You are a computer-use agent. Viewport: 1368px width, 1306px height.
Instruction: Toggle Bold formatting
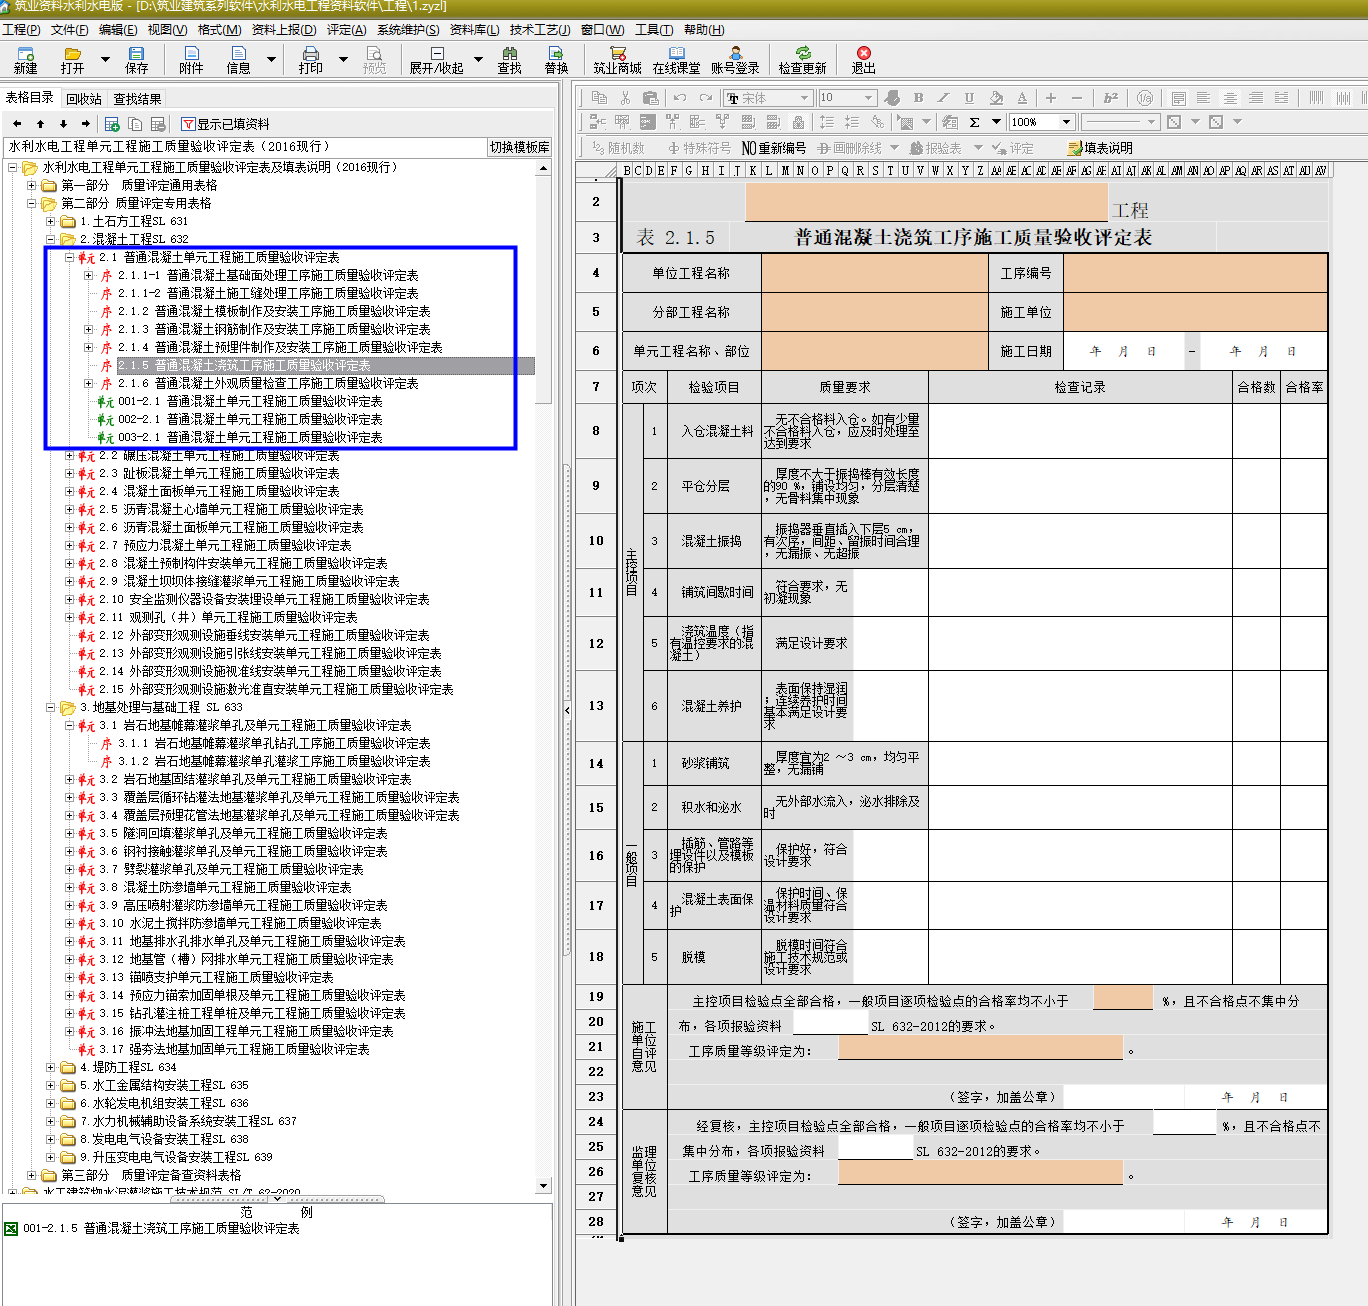pos(918,97)
